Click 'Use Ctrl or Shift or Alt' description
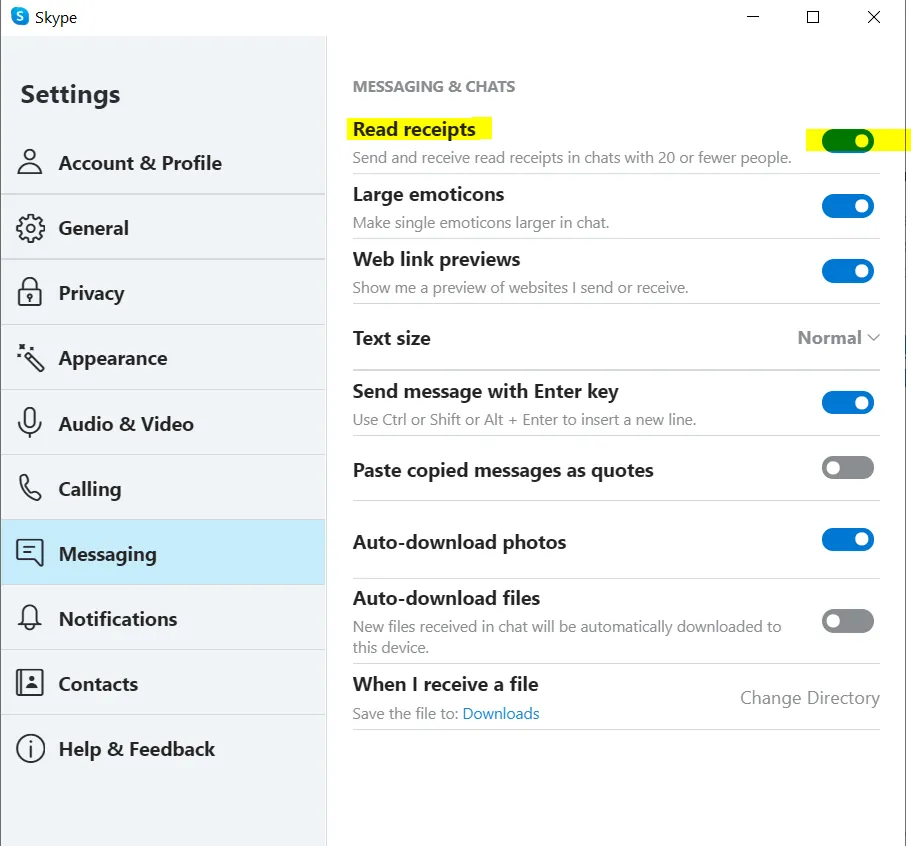 (525, 420)
